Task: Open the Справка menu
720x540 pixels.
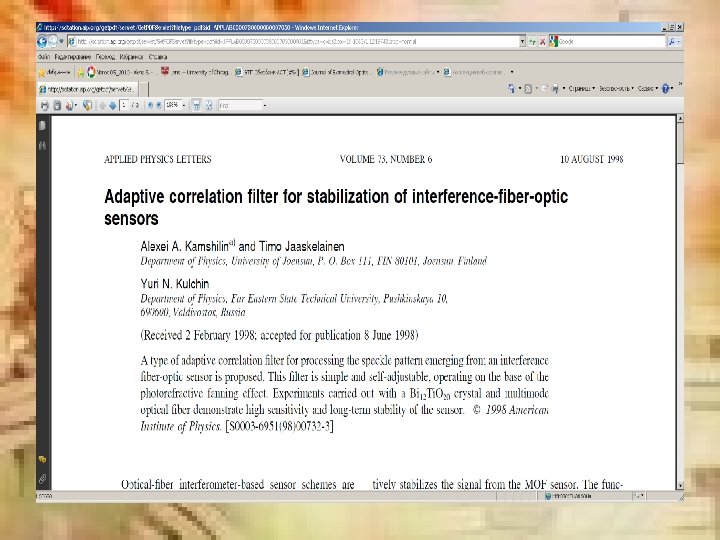Action: [158, 57]
